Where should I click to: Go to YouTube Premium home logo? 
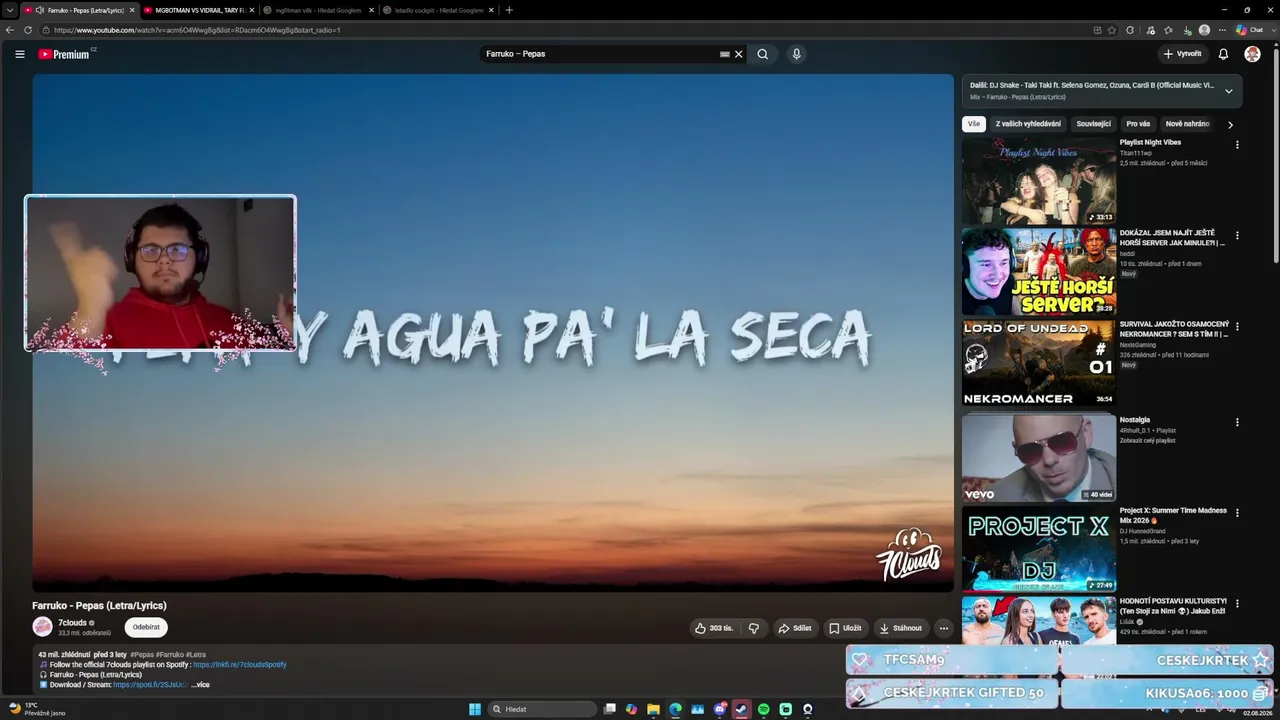pos(66,54)
